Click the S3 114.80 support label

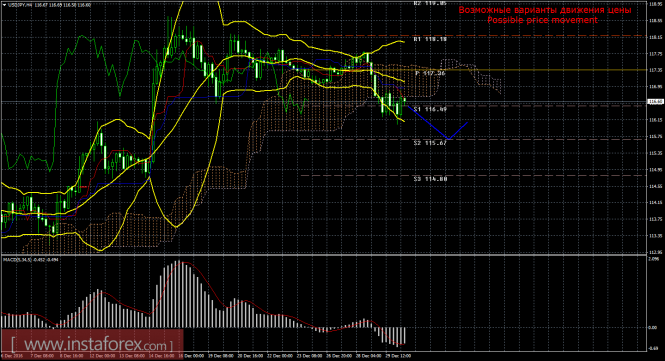(x=430, y=179)
